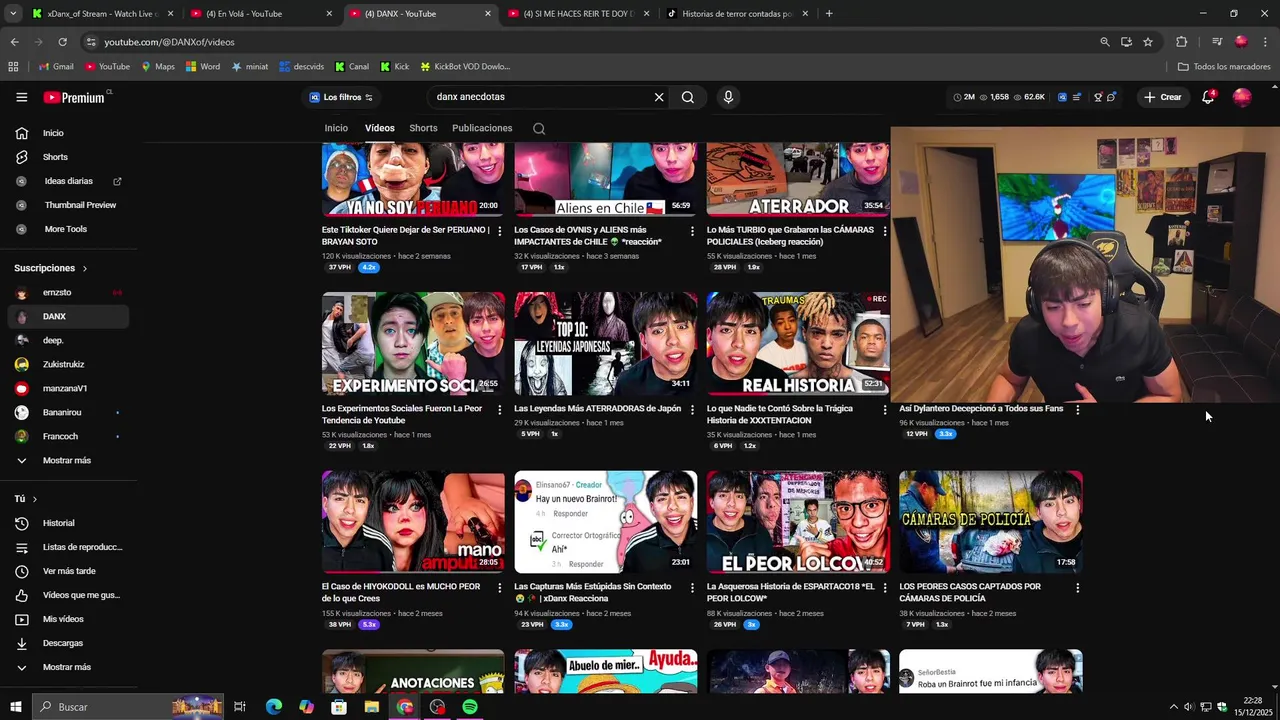The width and height of the screenshot is (1280, 720).
Task: Expand Mostrar más under Tú section
Action: [x=67, y=667]
